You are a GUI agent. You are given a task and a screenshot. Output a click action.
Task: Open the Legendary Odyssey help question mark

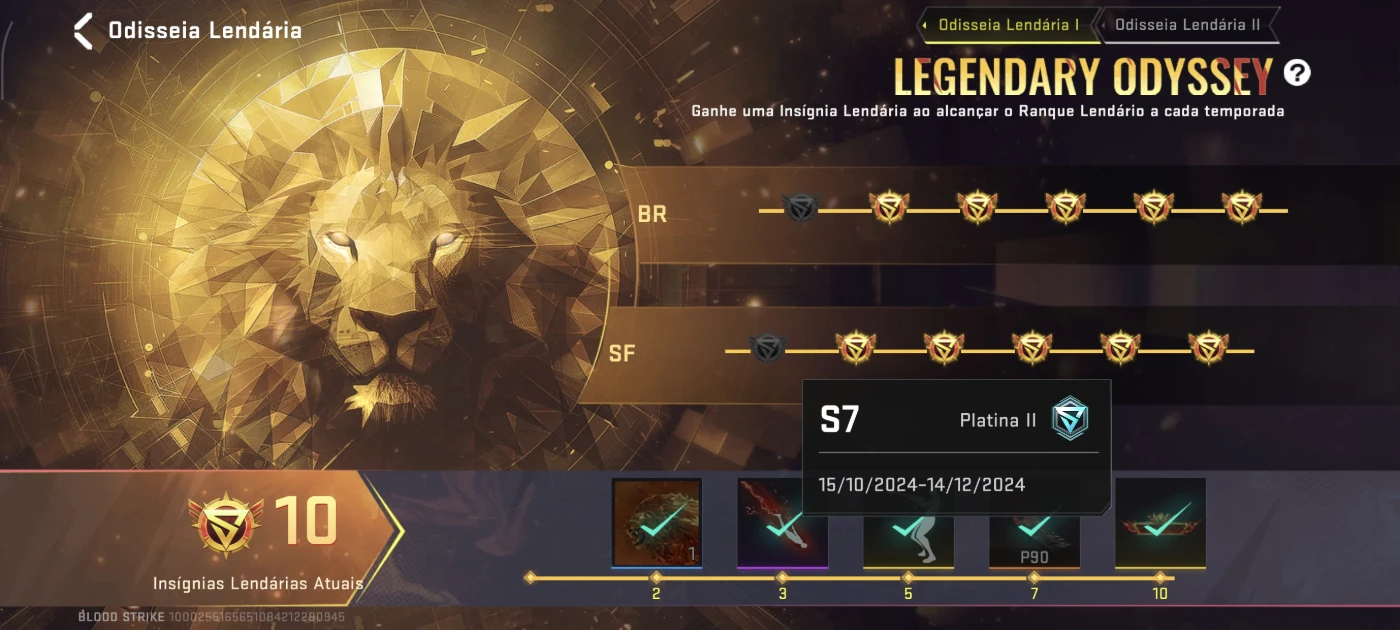[1297, 72]
